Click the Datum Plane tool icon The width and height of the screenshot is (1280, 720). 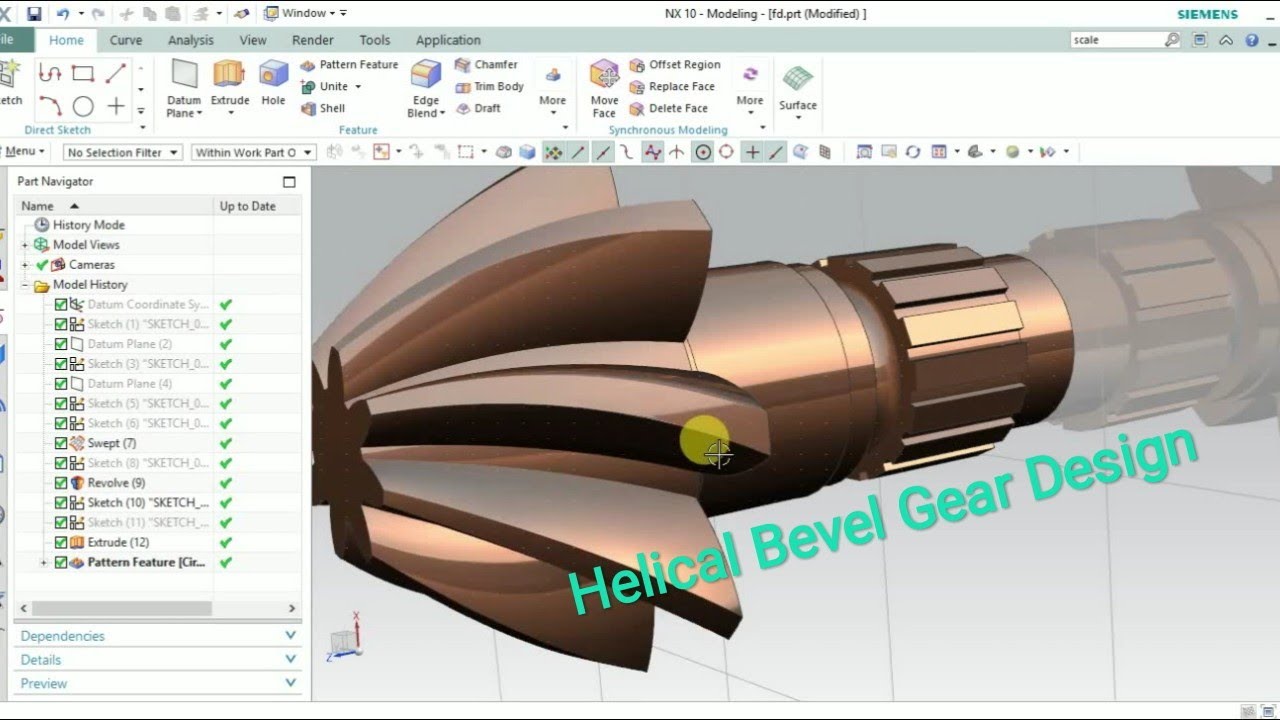[x=184, y=75]
